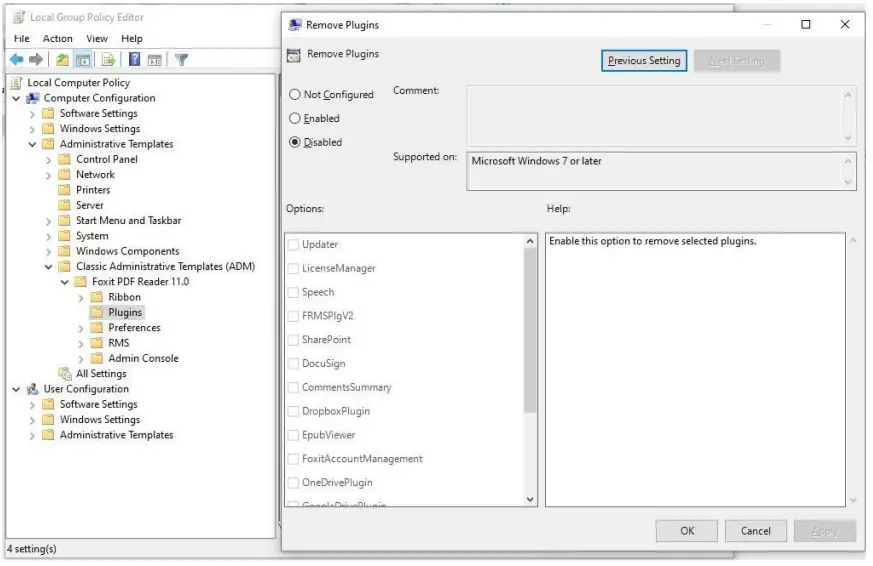This screenshot has height=566, width=873.
Task: Expand the Network node
Action: click(x=48, y=175)
